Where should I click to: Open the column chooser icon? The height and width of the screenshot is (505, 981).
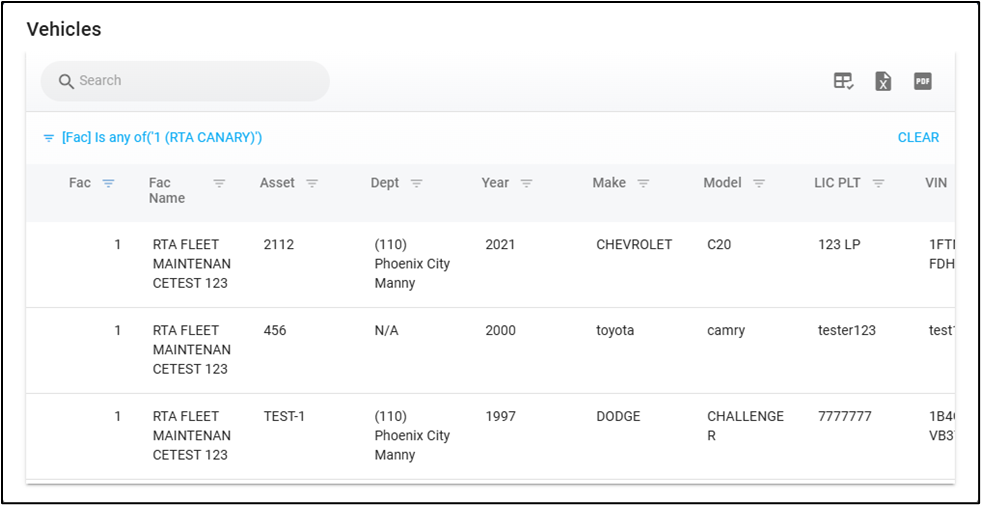843,81
